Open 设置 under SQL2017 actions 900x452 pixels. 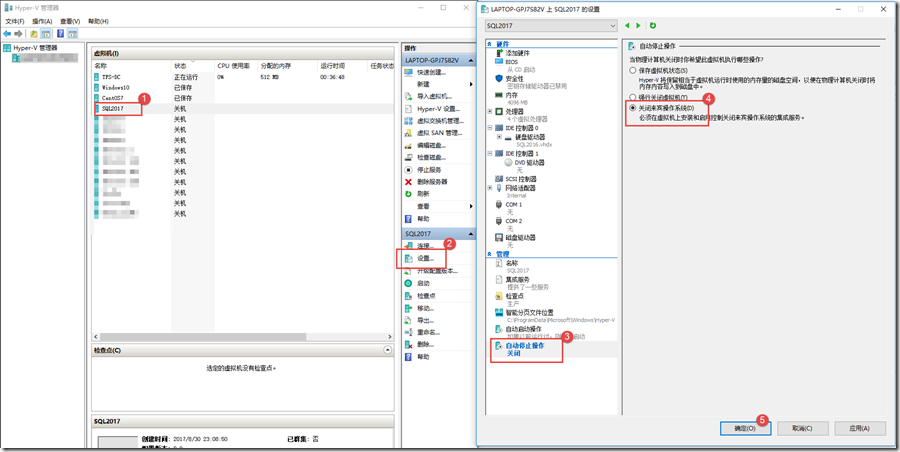coord(425,258)
